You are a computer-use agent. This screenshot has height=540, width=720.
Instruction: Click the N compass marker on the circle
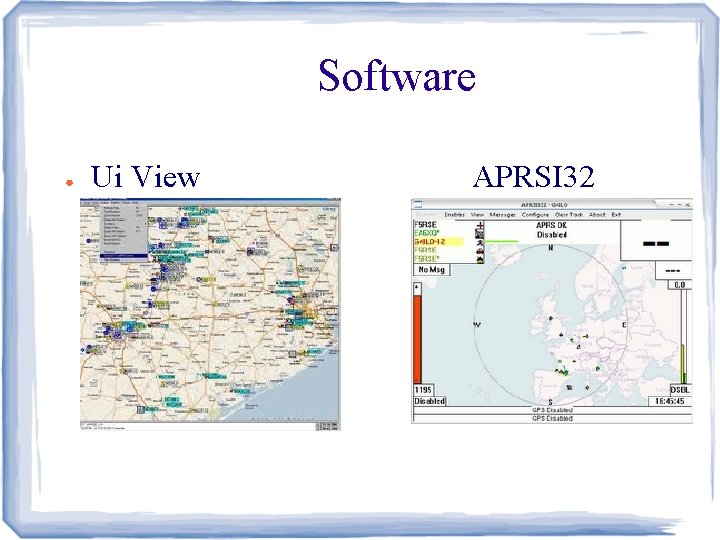coord(551,248)
